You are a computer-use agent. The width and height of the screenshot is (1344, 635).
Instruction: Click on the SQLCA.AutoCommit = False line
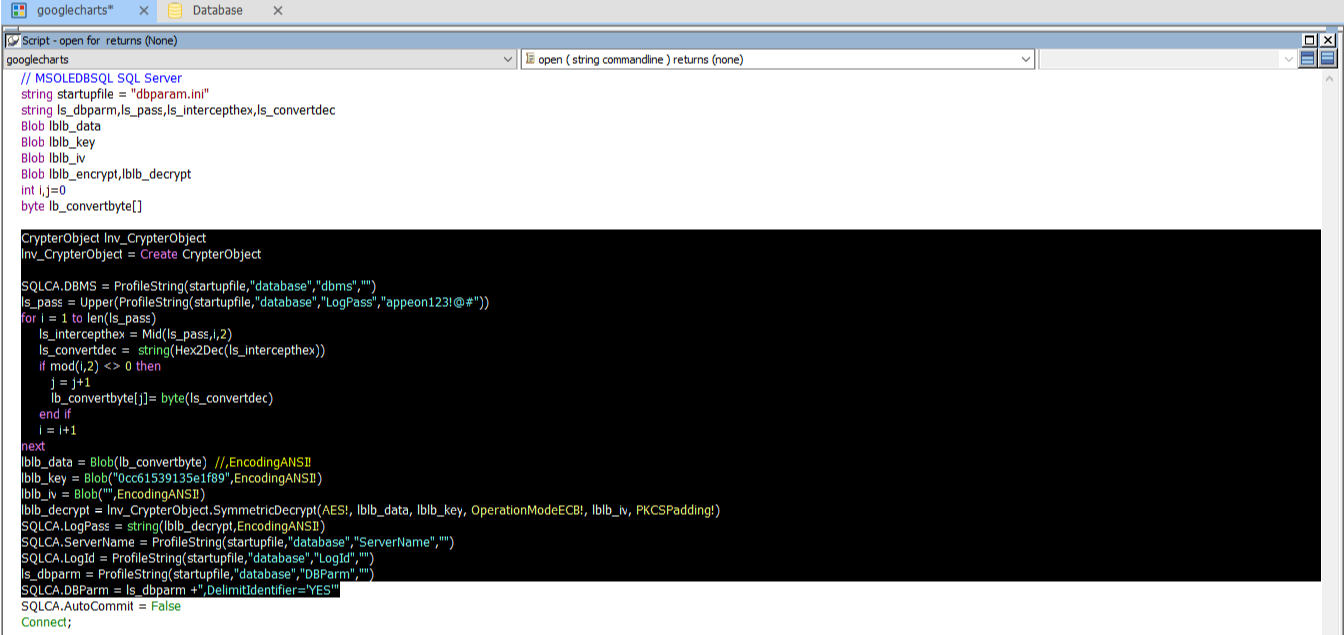coord(101,606)
